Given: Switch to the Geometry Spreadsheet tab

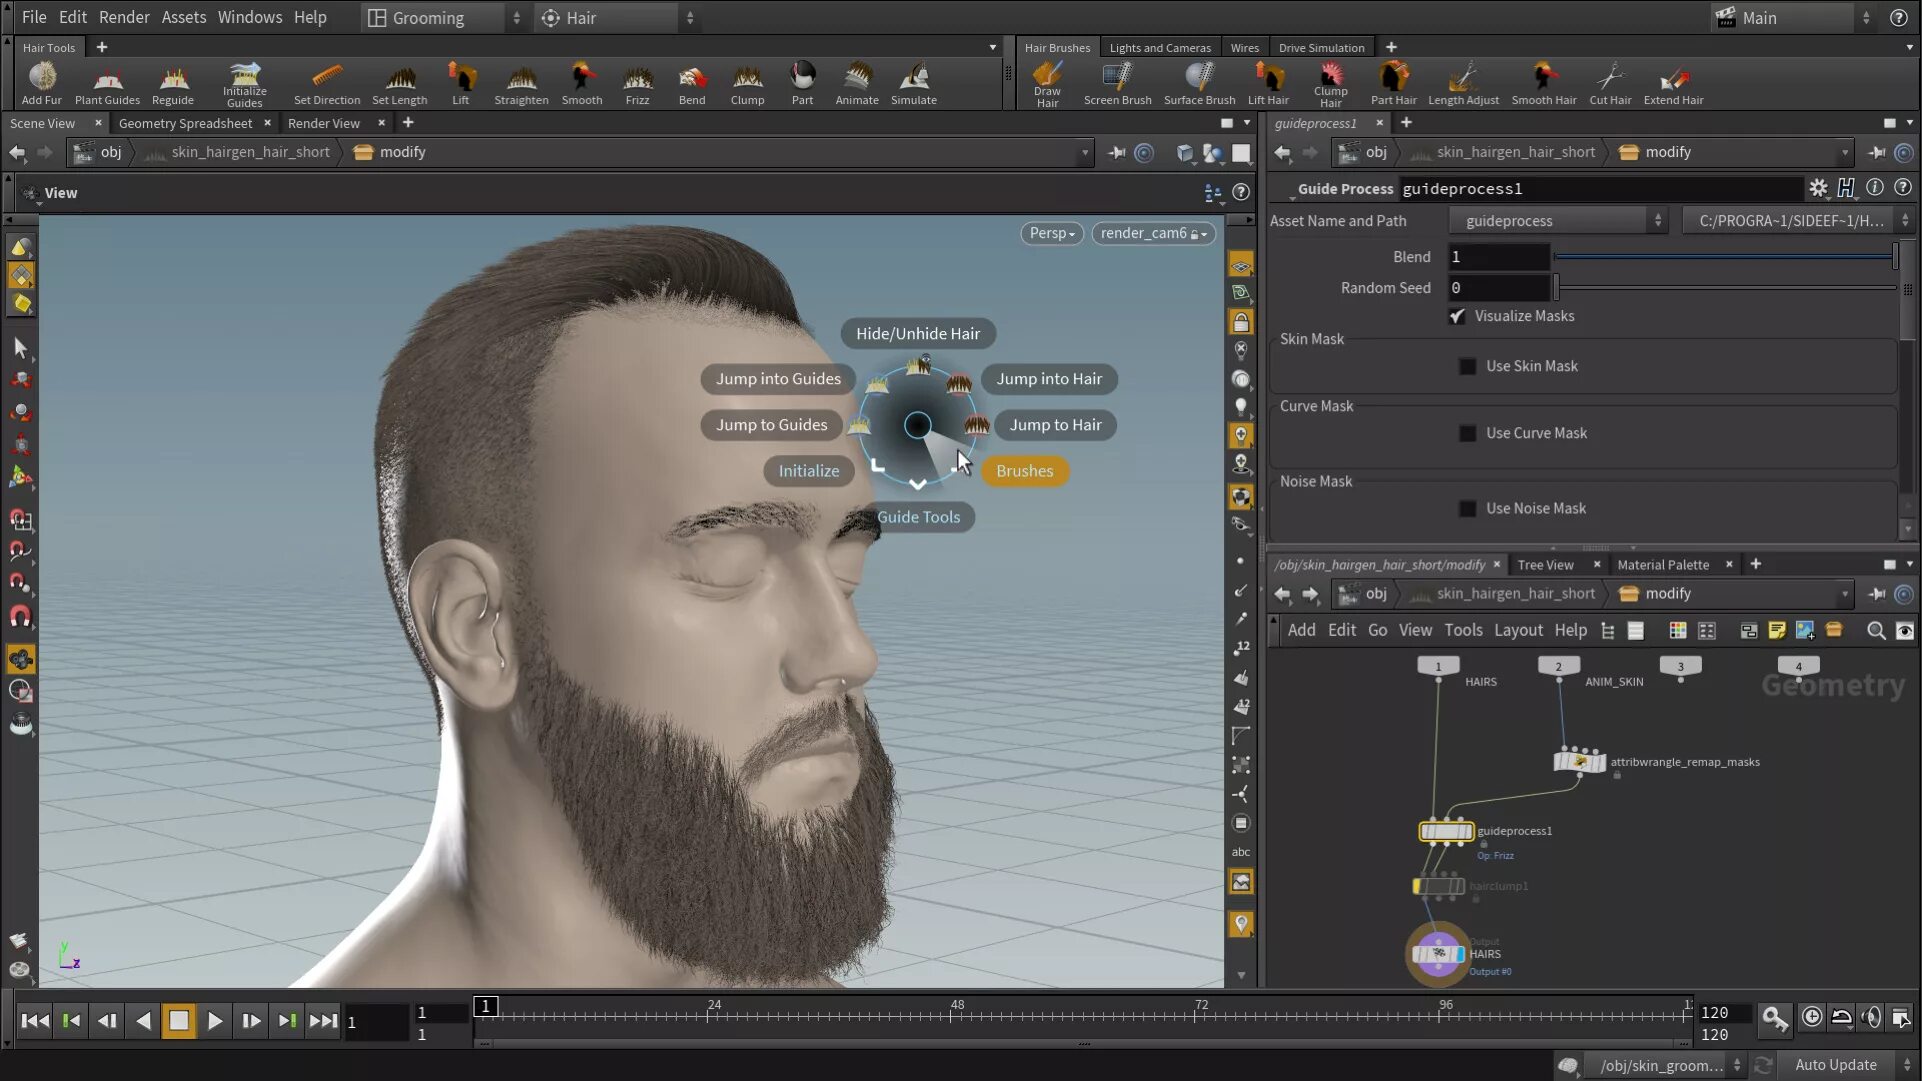Looking at the screenshot, I should pyautogui.click(x=185, y=123).
